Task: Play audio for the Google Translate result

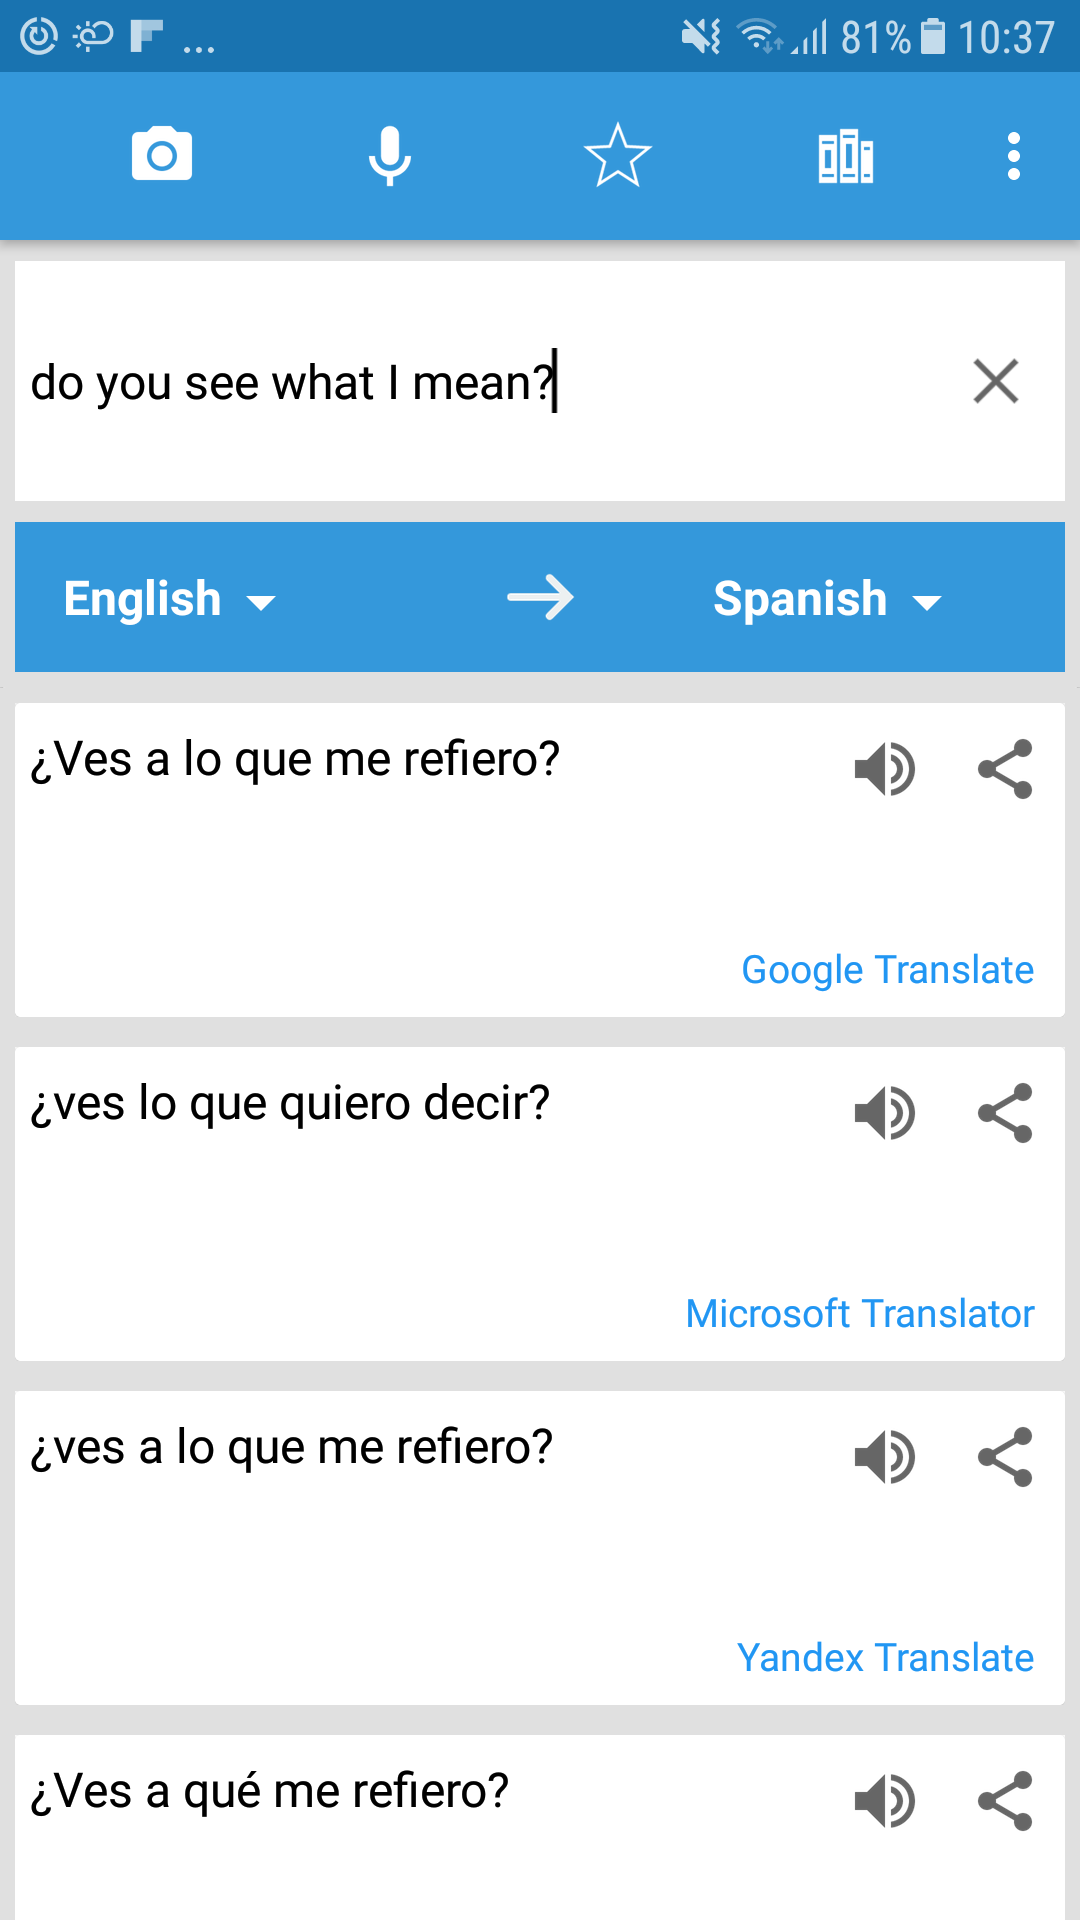Action: point(886,768)
